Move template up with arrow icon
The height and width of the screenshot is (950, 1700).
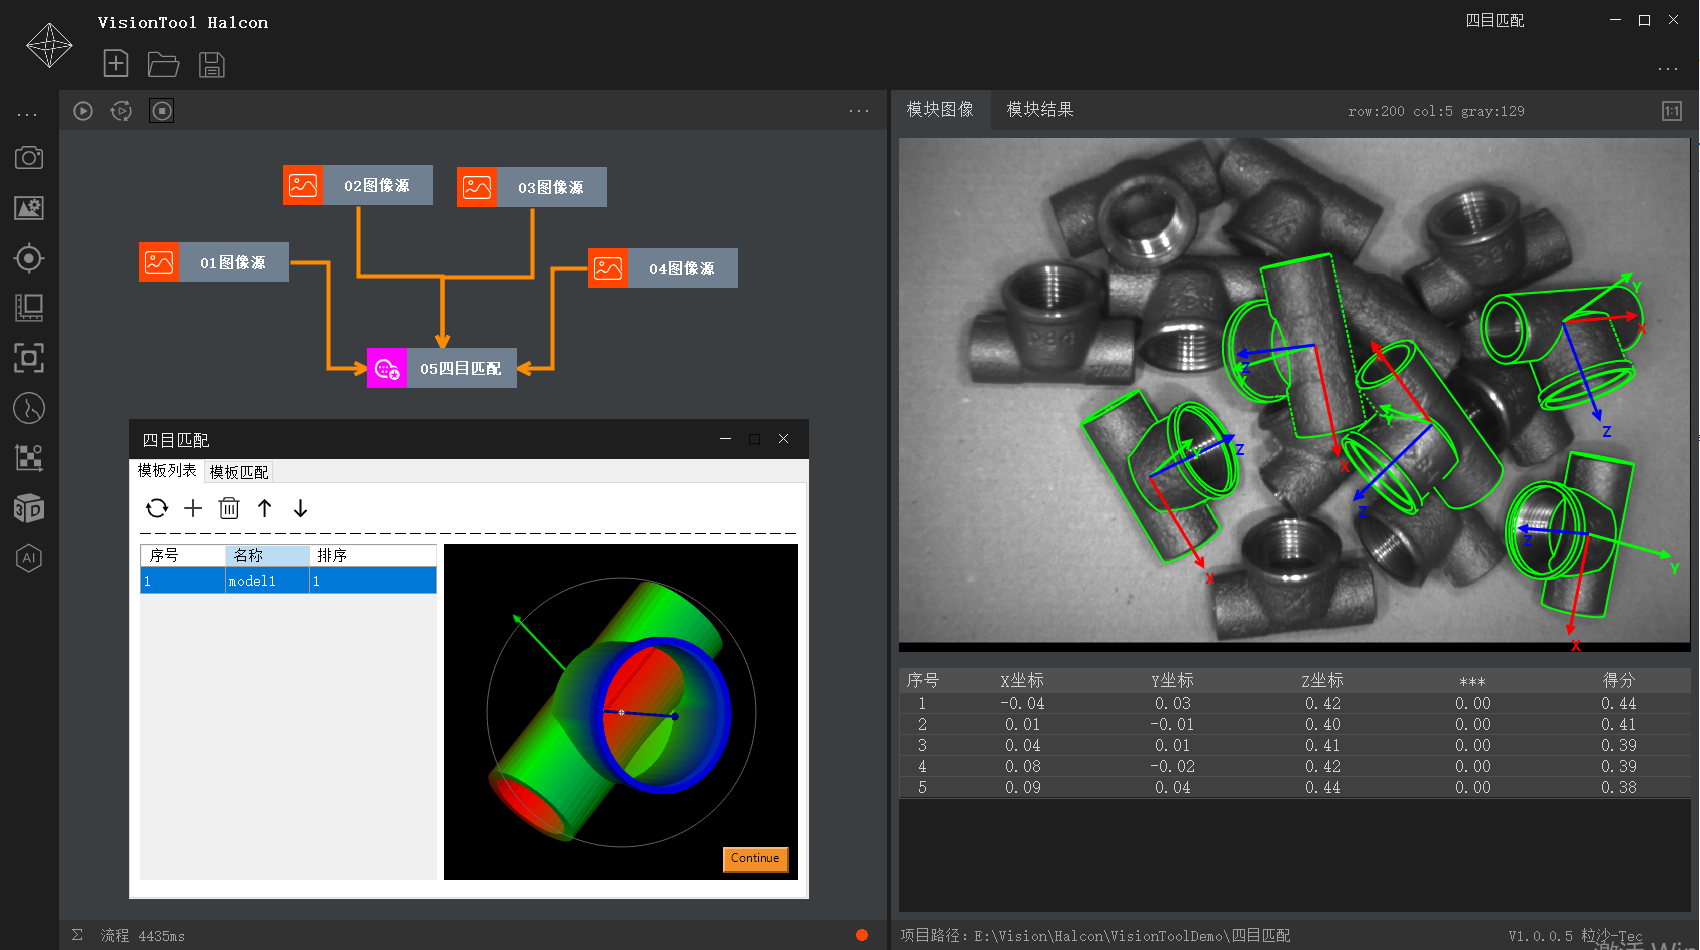pos(265,508)
